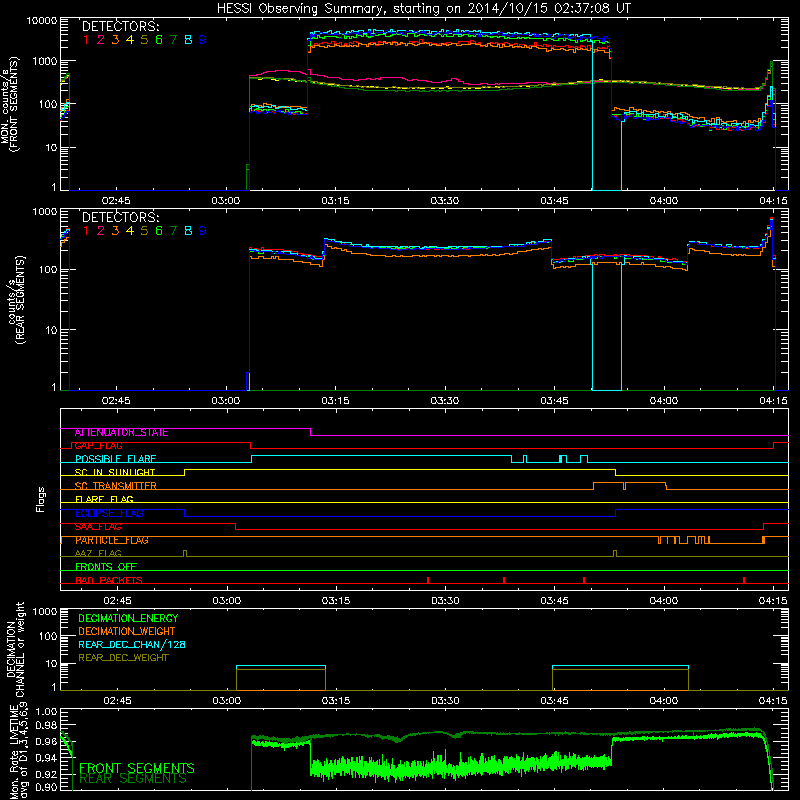This screenshot has height=800, width=800.
Task: Select detector number 7 in front segments legend
Action: pyautogui.click(x=173, y=40)
